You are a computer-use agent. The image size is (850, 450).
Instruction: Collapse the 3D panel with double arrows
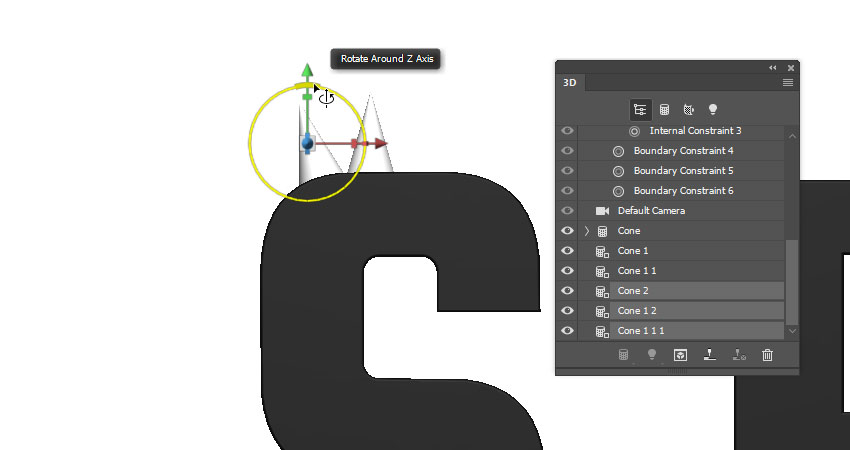tap(772, 68)
